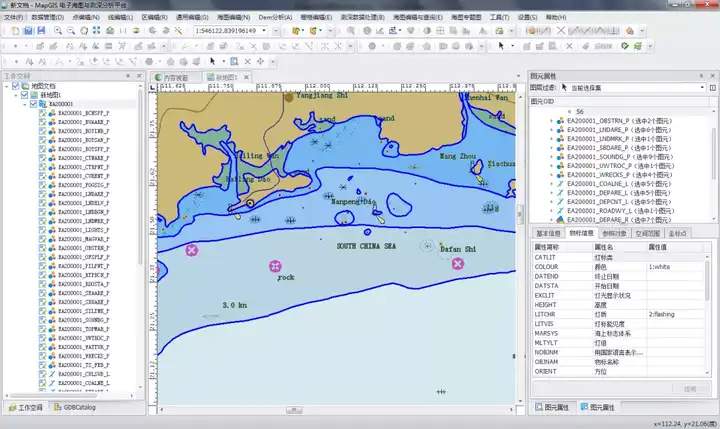This screenshot has width=720, height=429.
Task: Click the orange layer icon right of scale box
Action: 297,31
